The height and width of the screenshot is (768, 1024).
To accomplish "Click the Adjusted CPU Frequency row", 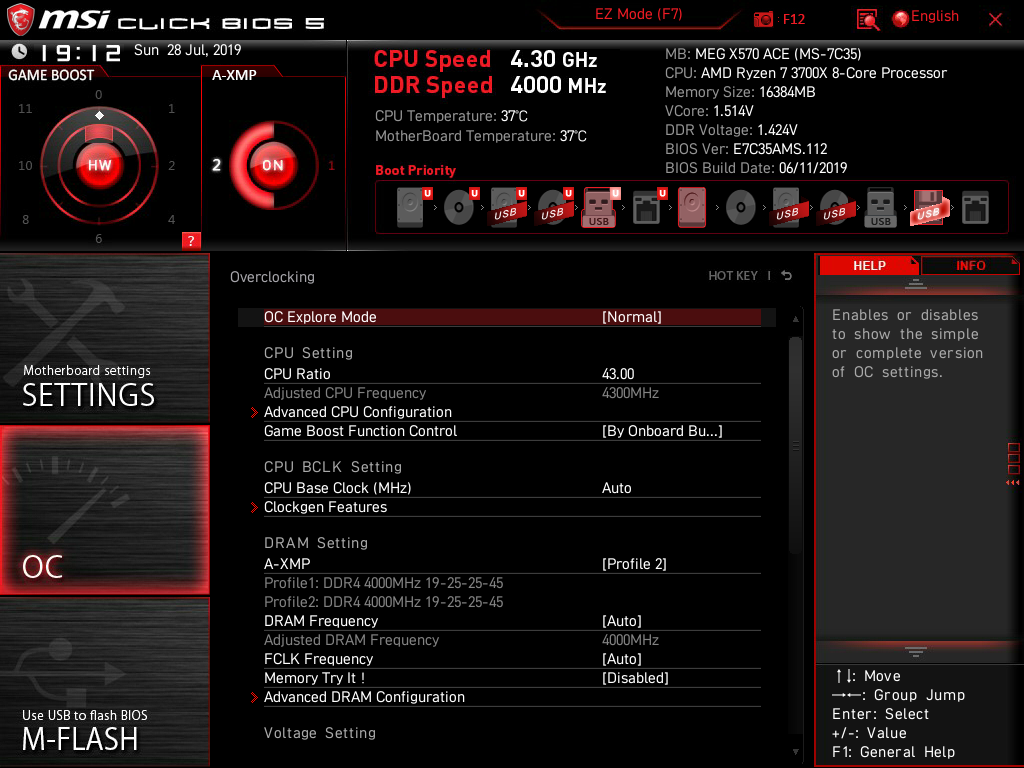I will (x=512, y=393).
